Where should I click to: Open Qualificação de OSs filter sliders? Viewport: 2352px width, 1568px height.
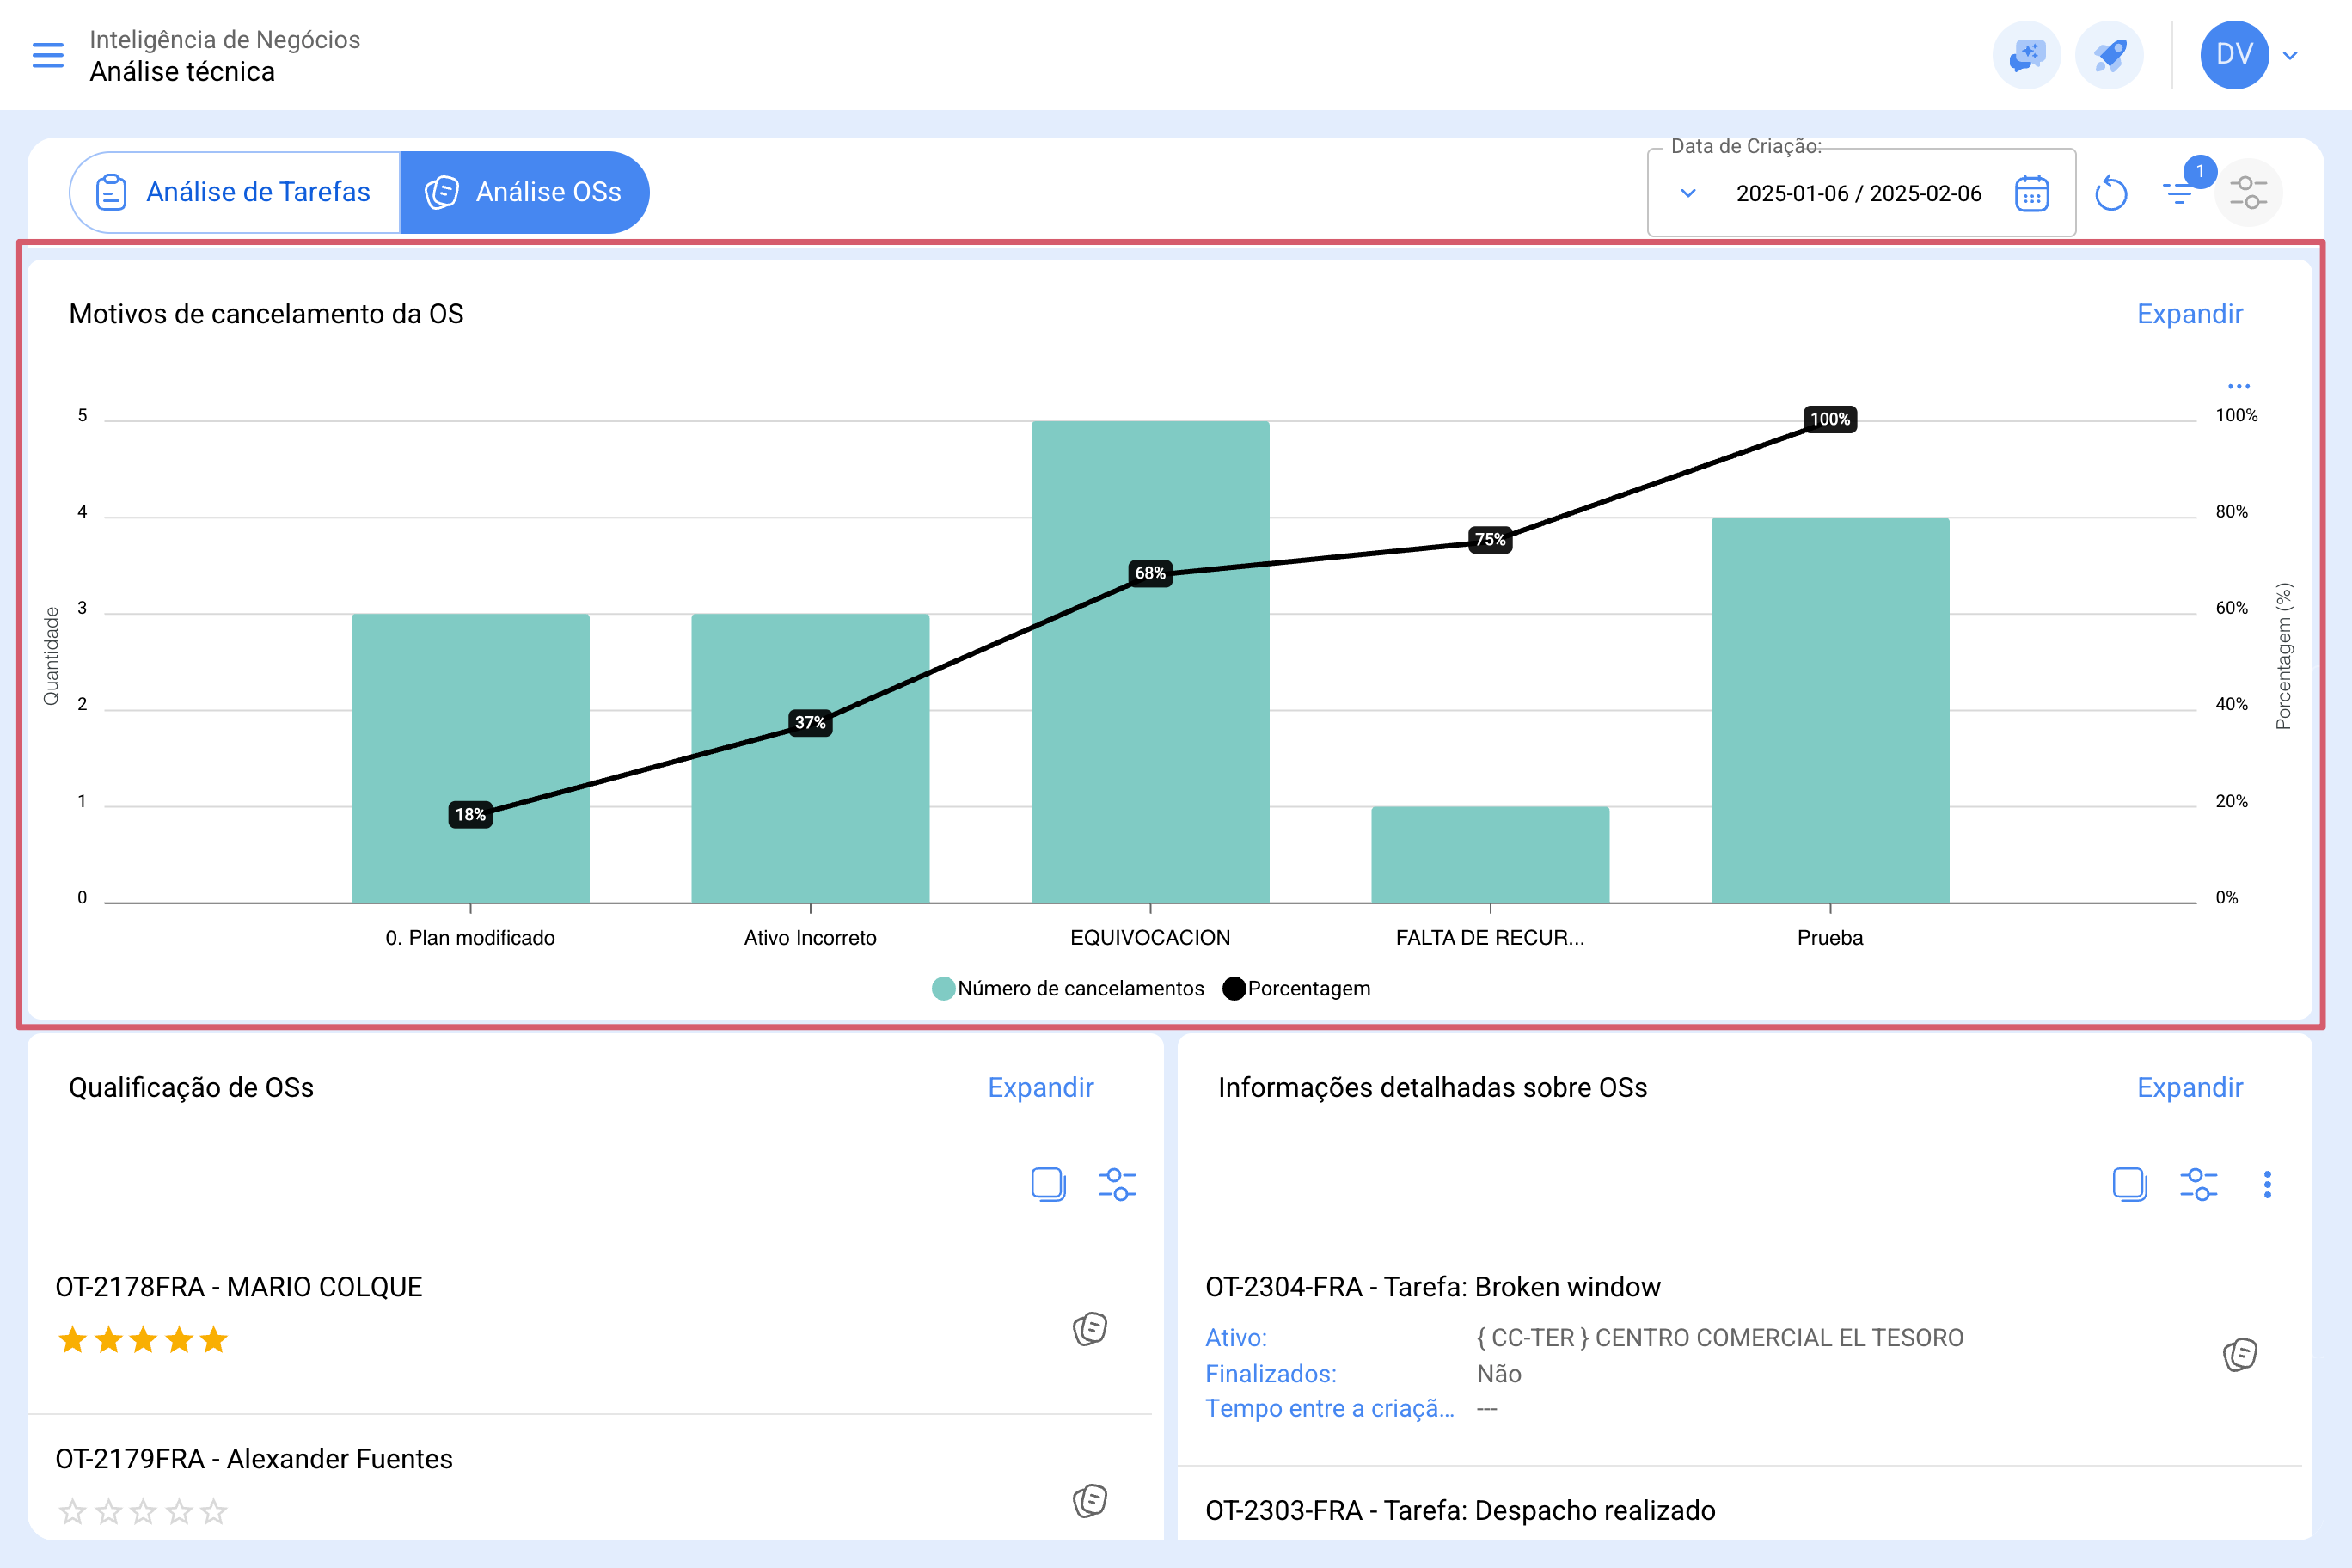tap(1117, 1185)
